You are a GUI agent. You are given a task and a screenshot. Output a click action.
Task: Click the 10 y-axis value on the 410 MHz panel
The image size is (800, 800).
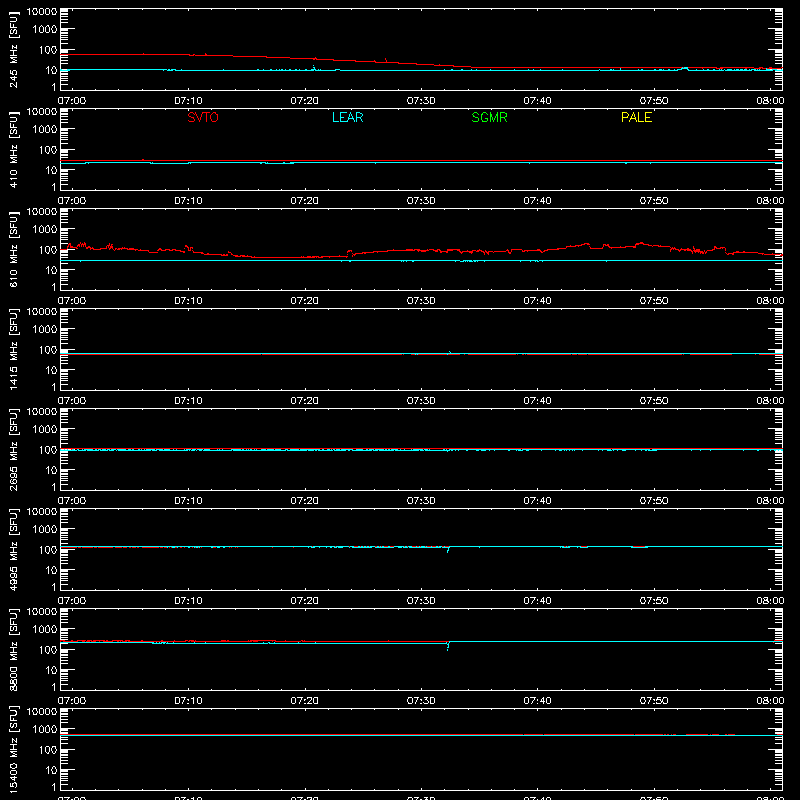pos(51,170)
